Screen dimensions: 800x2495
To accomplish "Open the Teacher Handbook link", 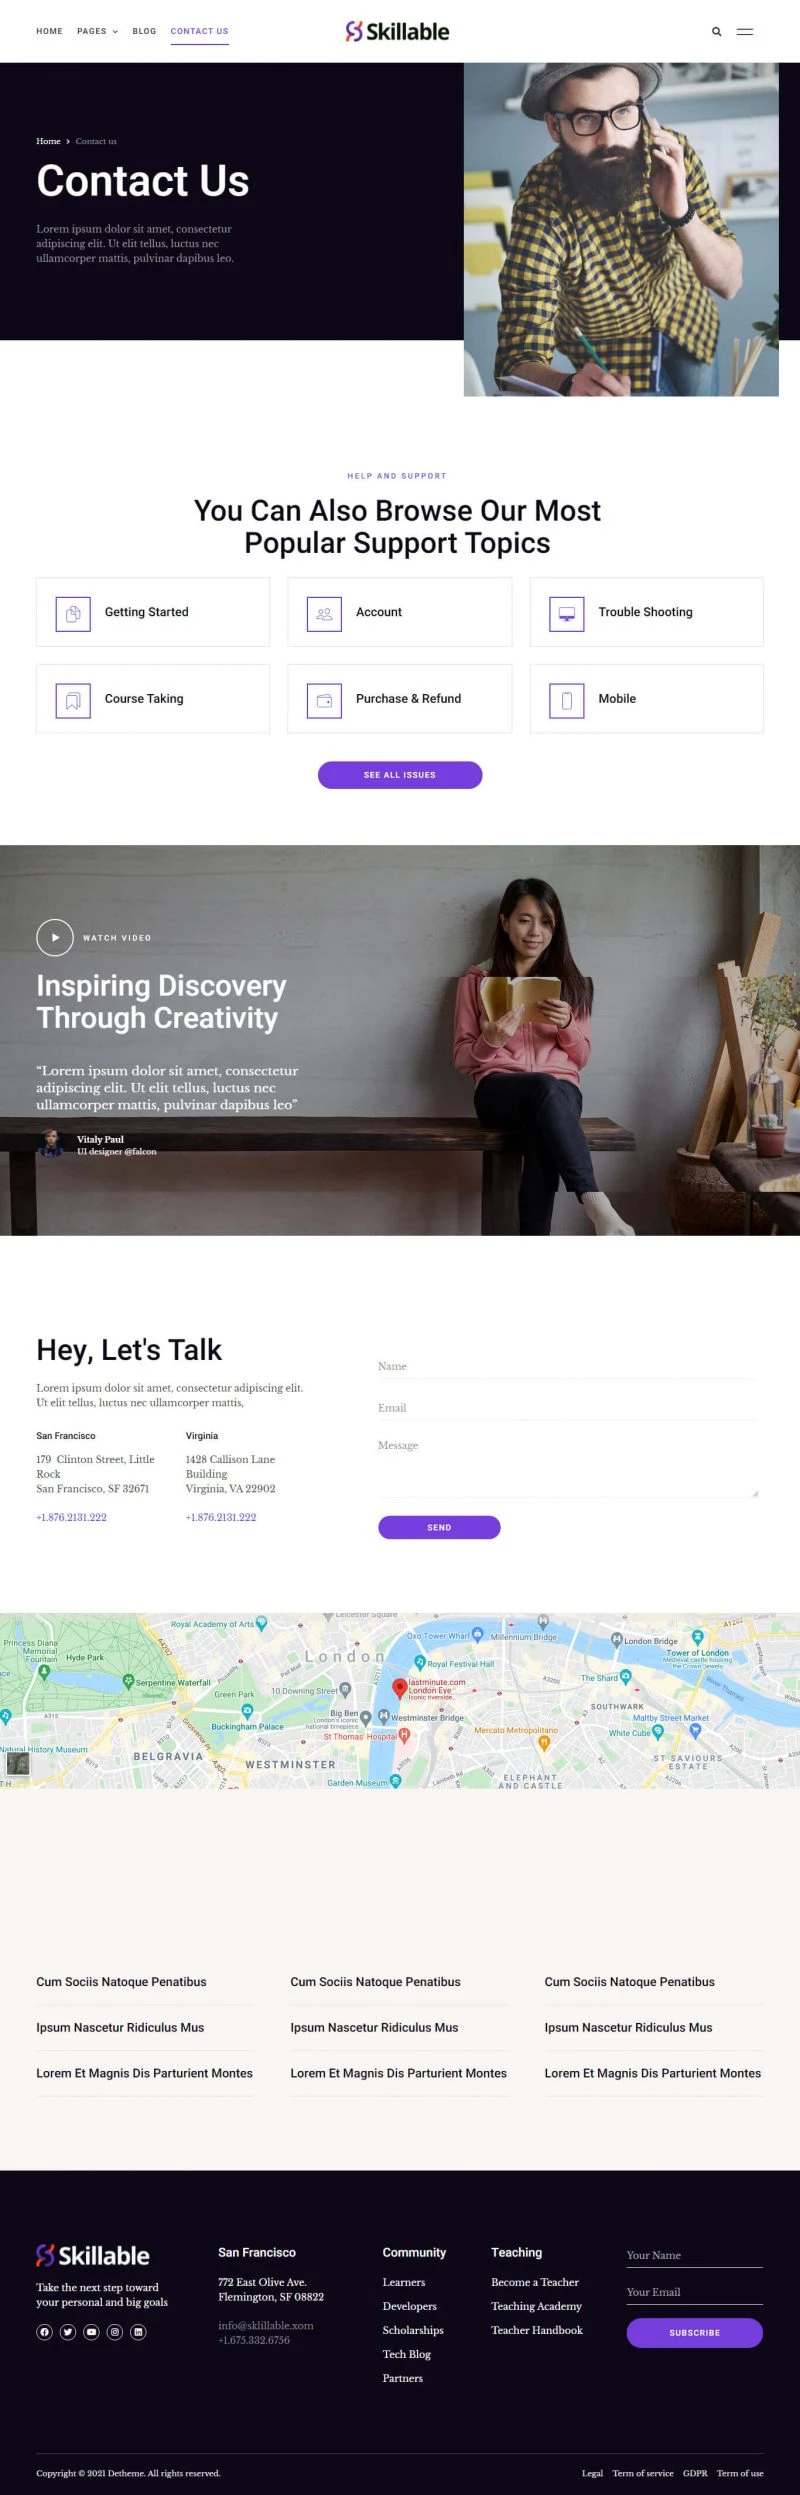I will [x=537, y=2331].
